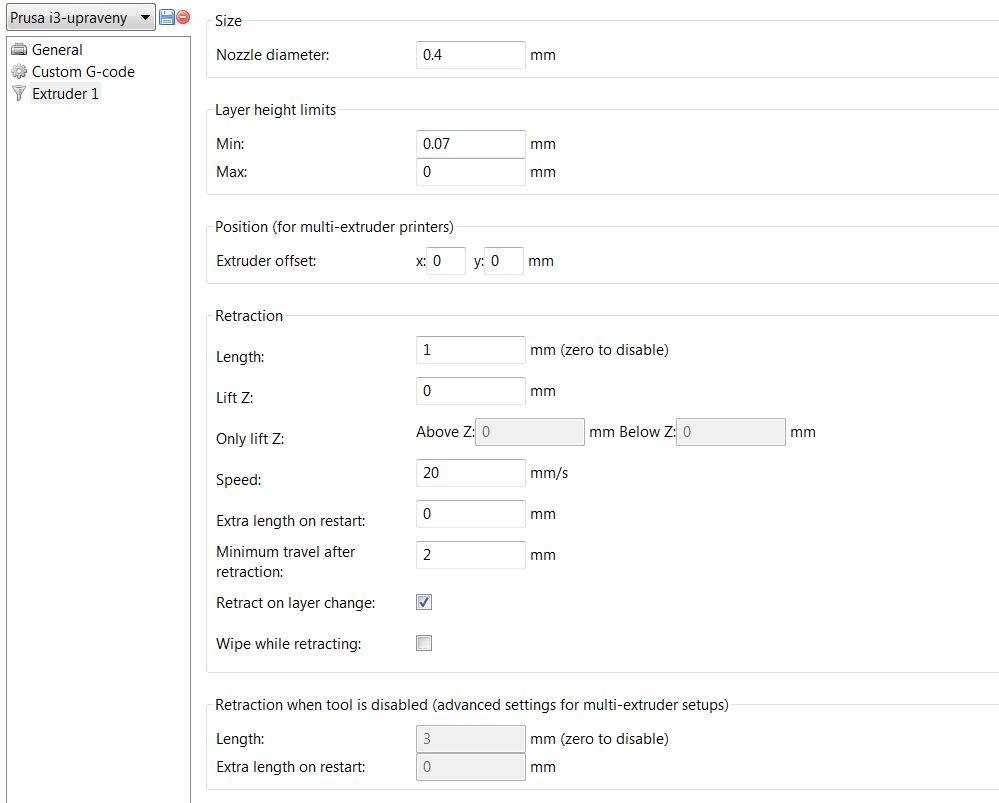Click the Min layer height field
The width and height of the screenshot is (999, 803).
(470, 144)
